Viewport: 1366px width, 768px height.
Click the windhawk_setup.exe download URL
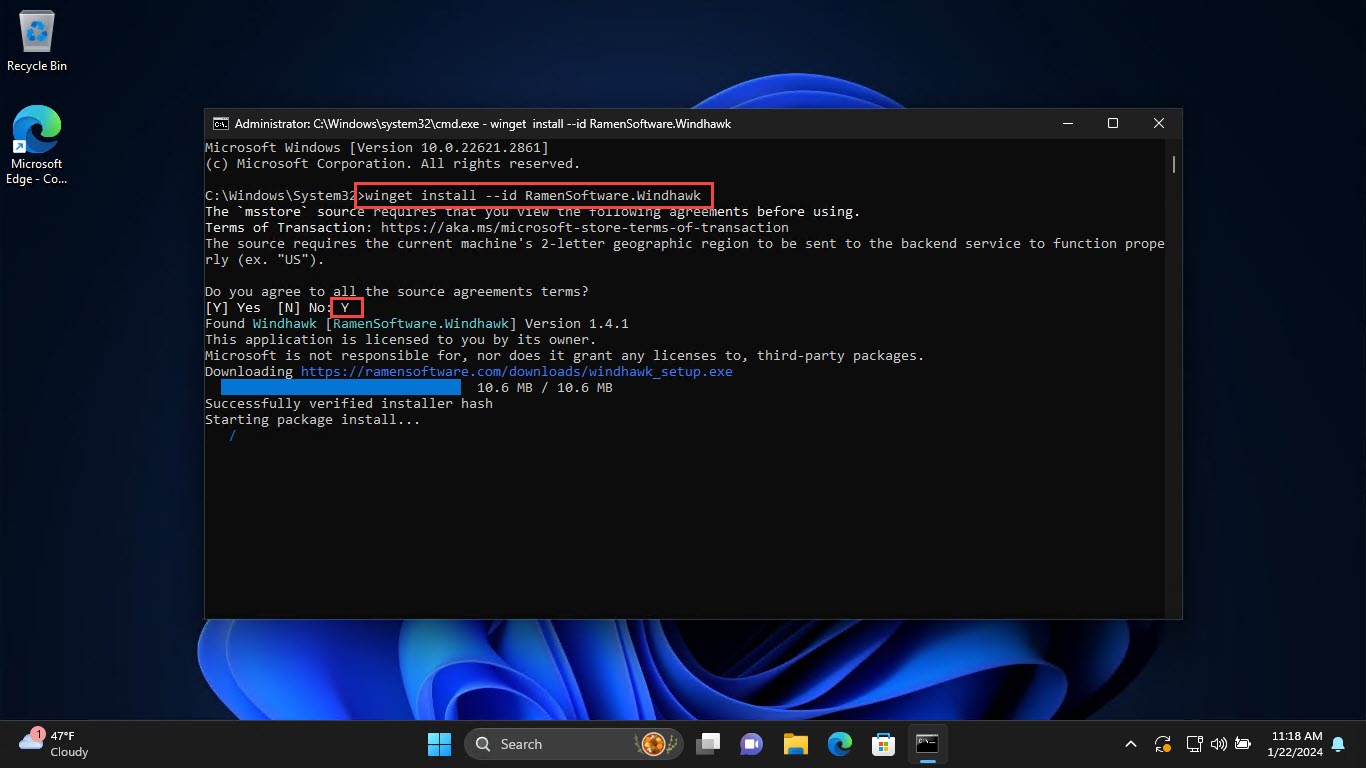click(517, 372)
